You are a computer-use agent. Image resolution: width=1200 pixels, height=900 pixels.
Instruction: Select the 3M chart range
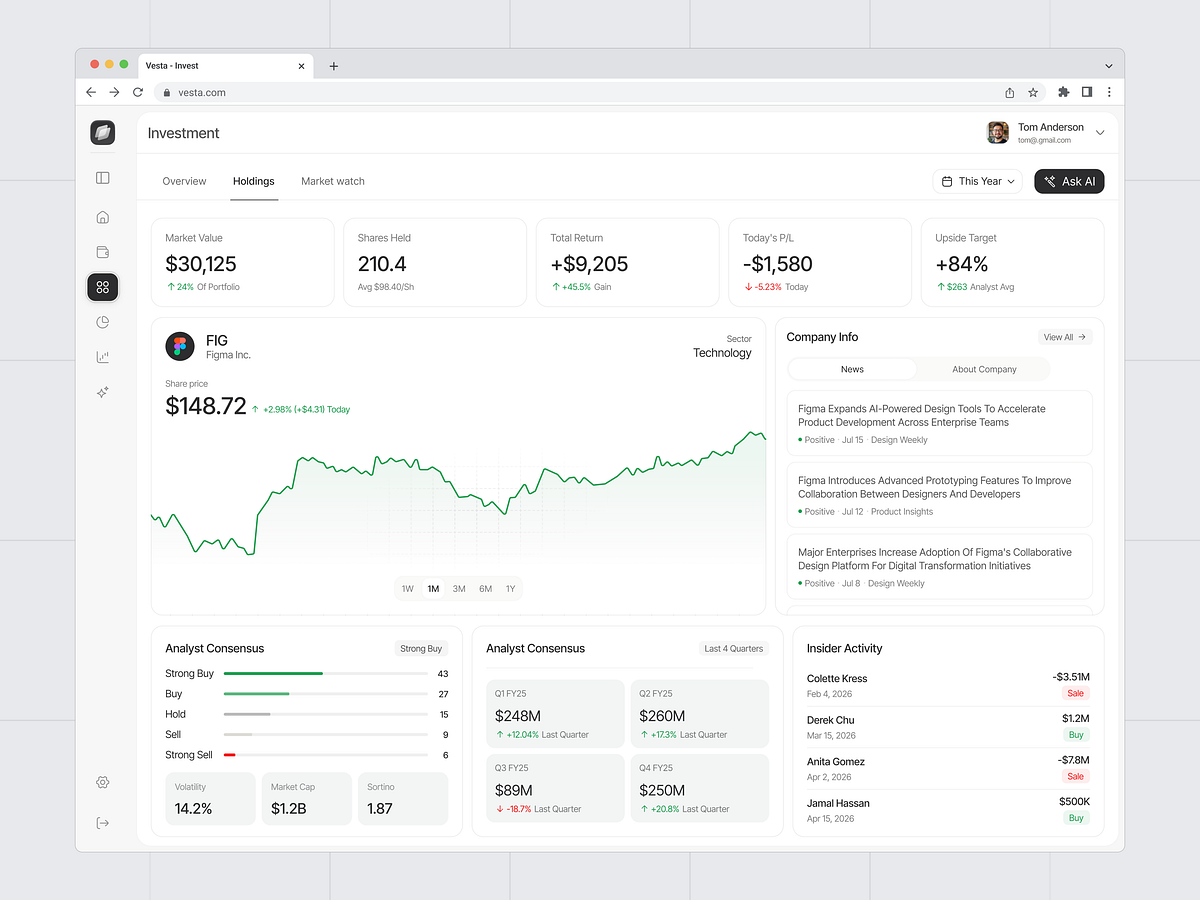point(459,589)
